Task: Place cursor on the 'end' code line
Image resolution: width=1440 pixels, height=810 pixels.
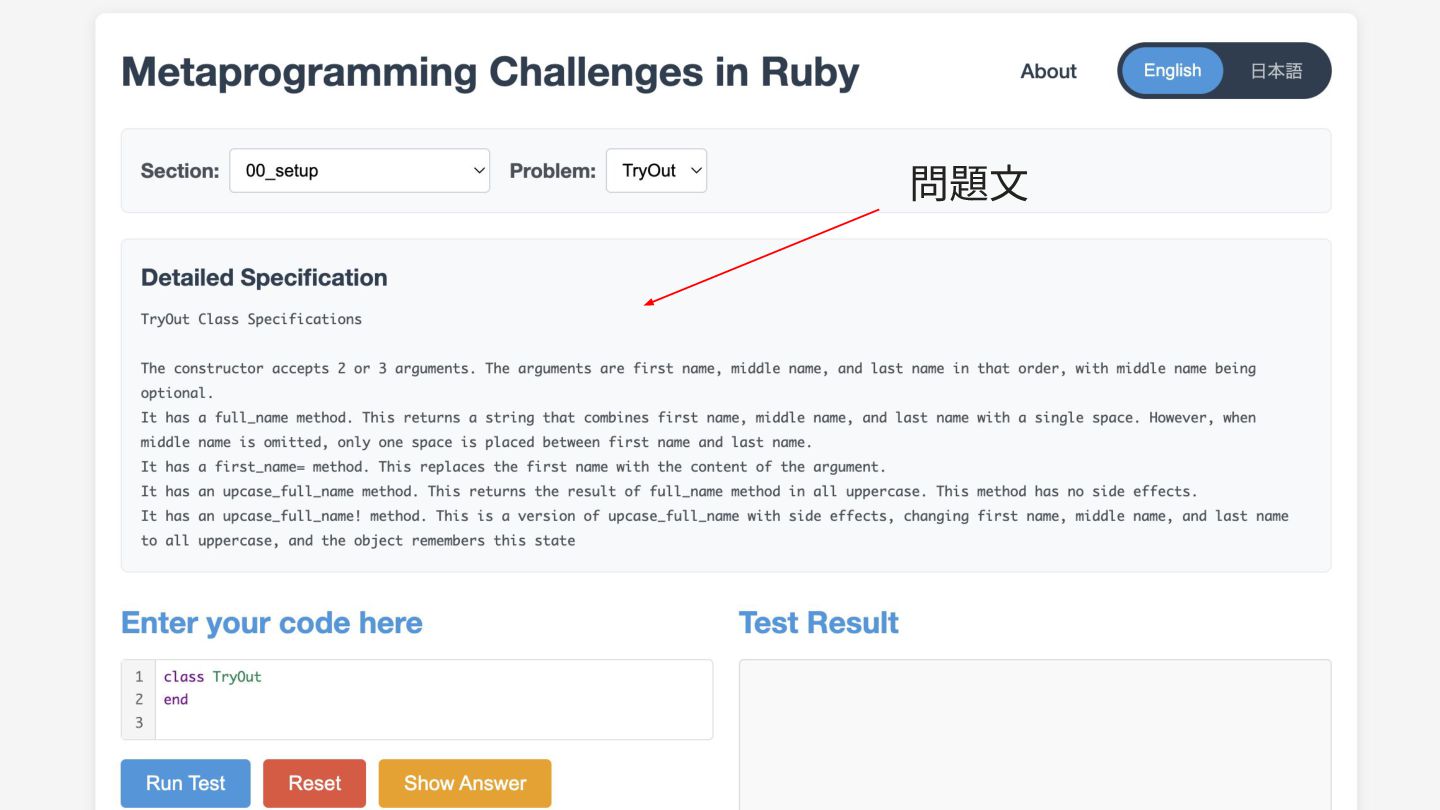Action: [x=176, y=700]
